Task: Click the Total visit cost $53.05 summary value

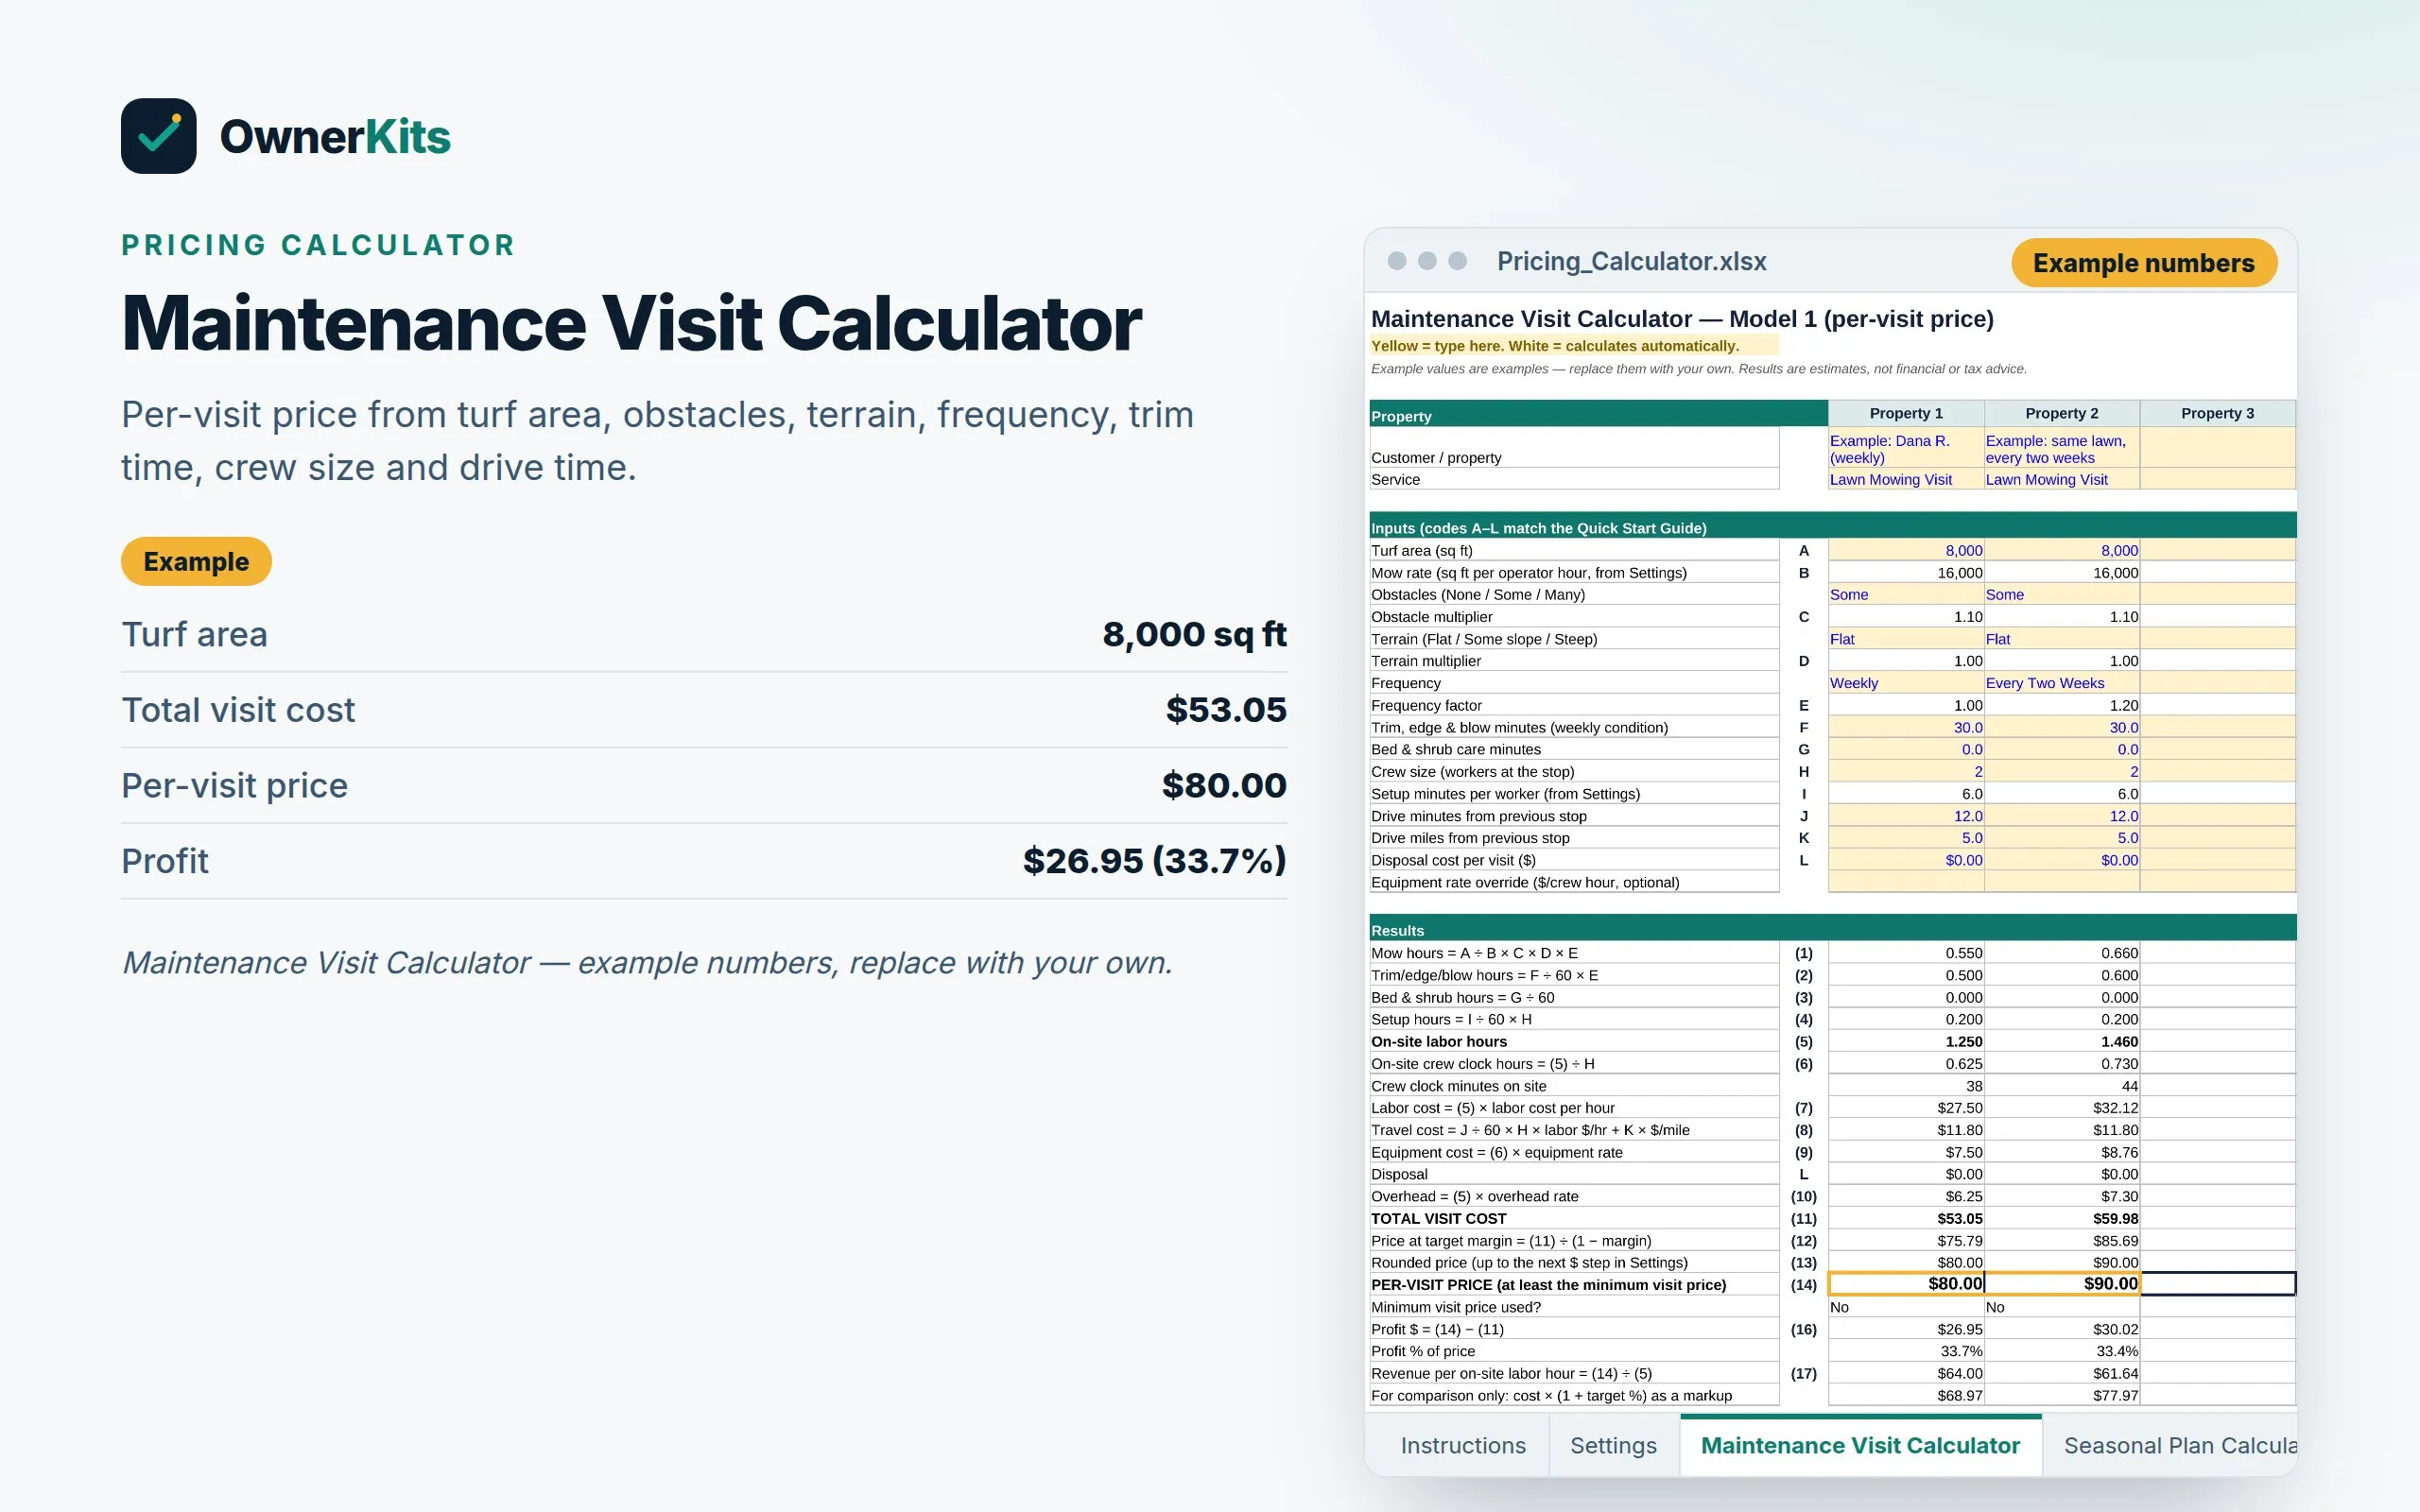Action: (x=1226, y=710)
